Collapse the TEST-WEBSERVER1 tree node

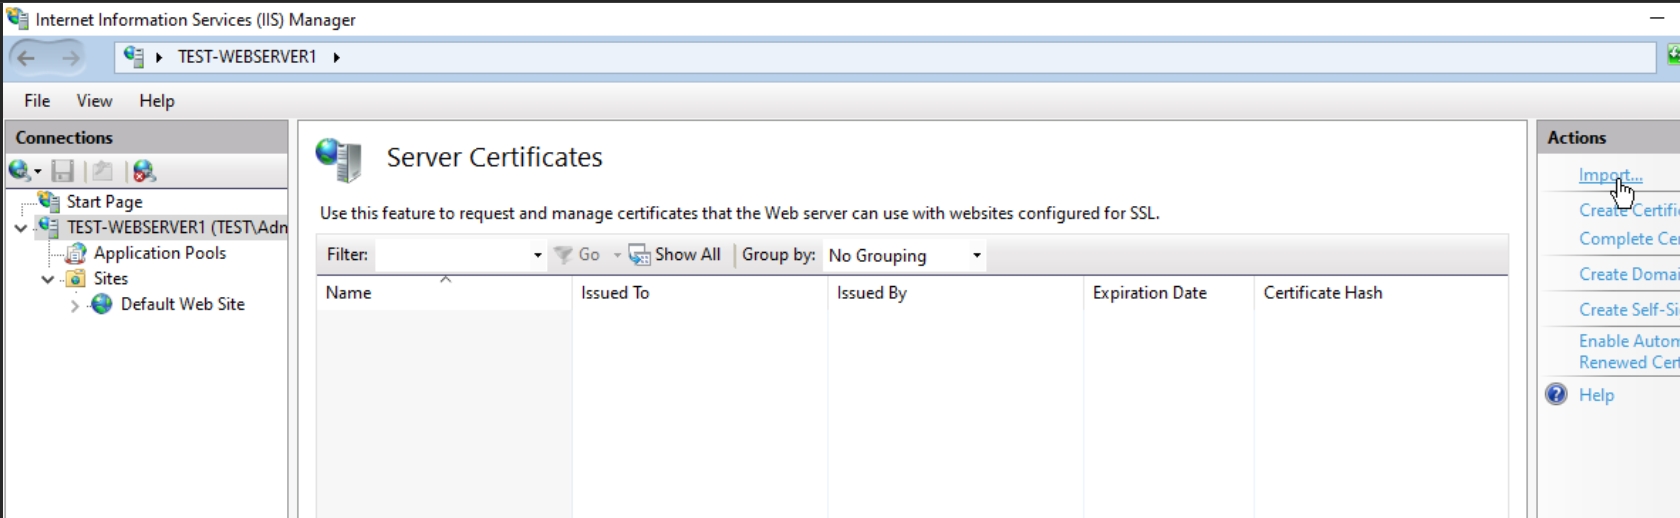pos(21,228)
